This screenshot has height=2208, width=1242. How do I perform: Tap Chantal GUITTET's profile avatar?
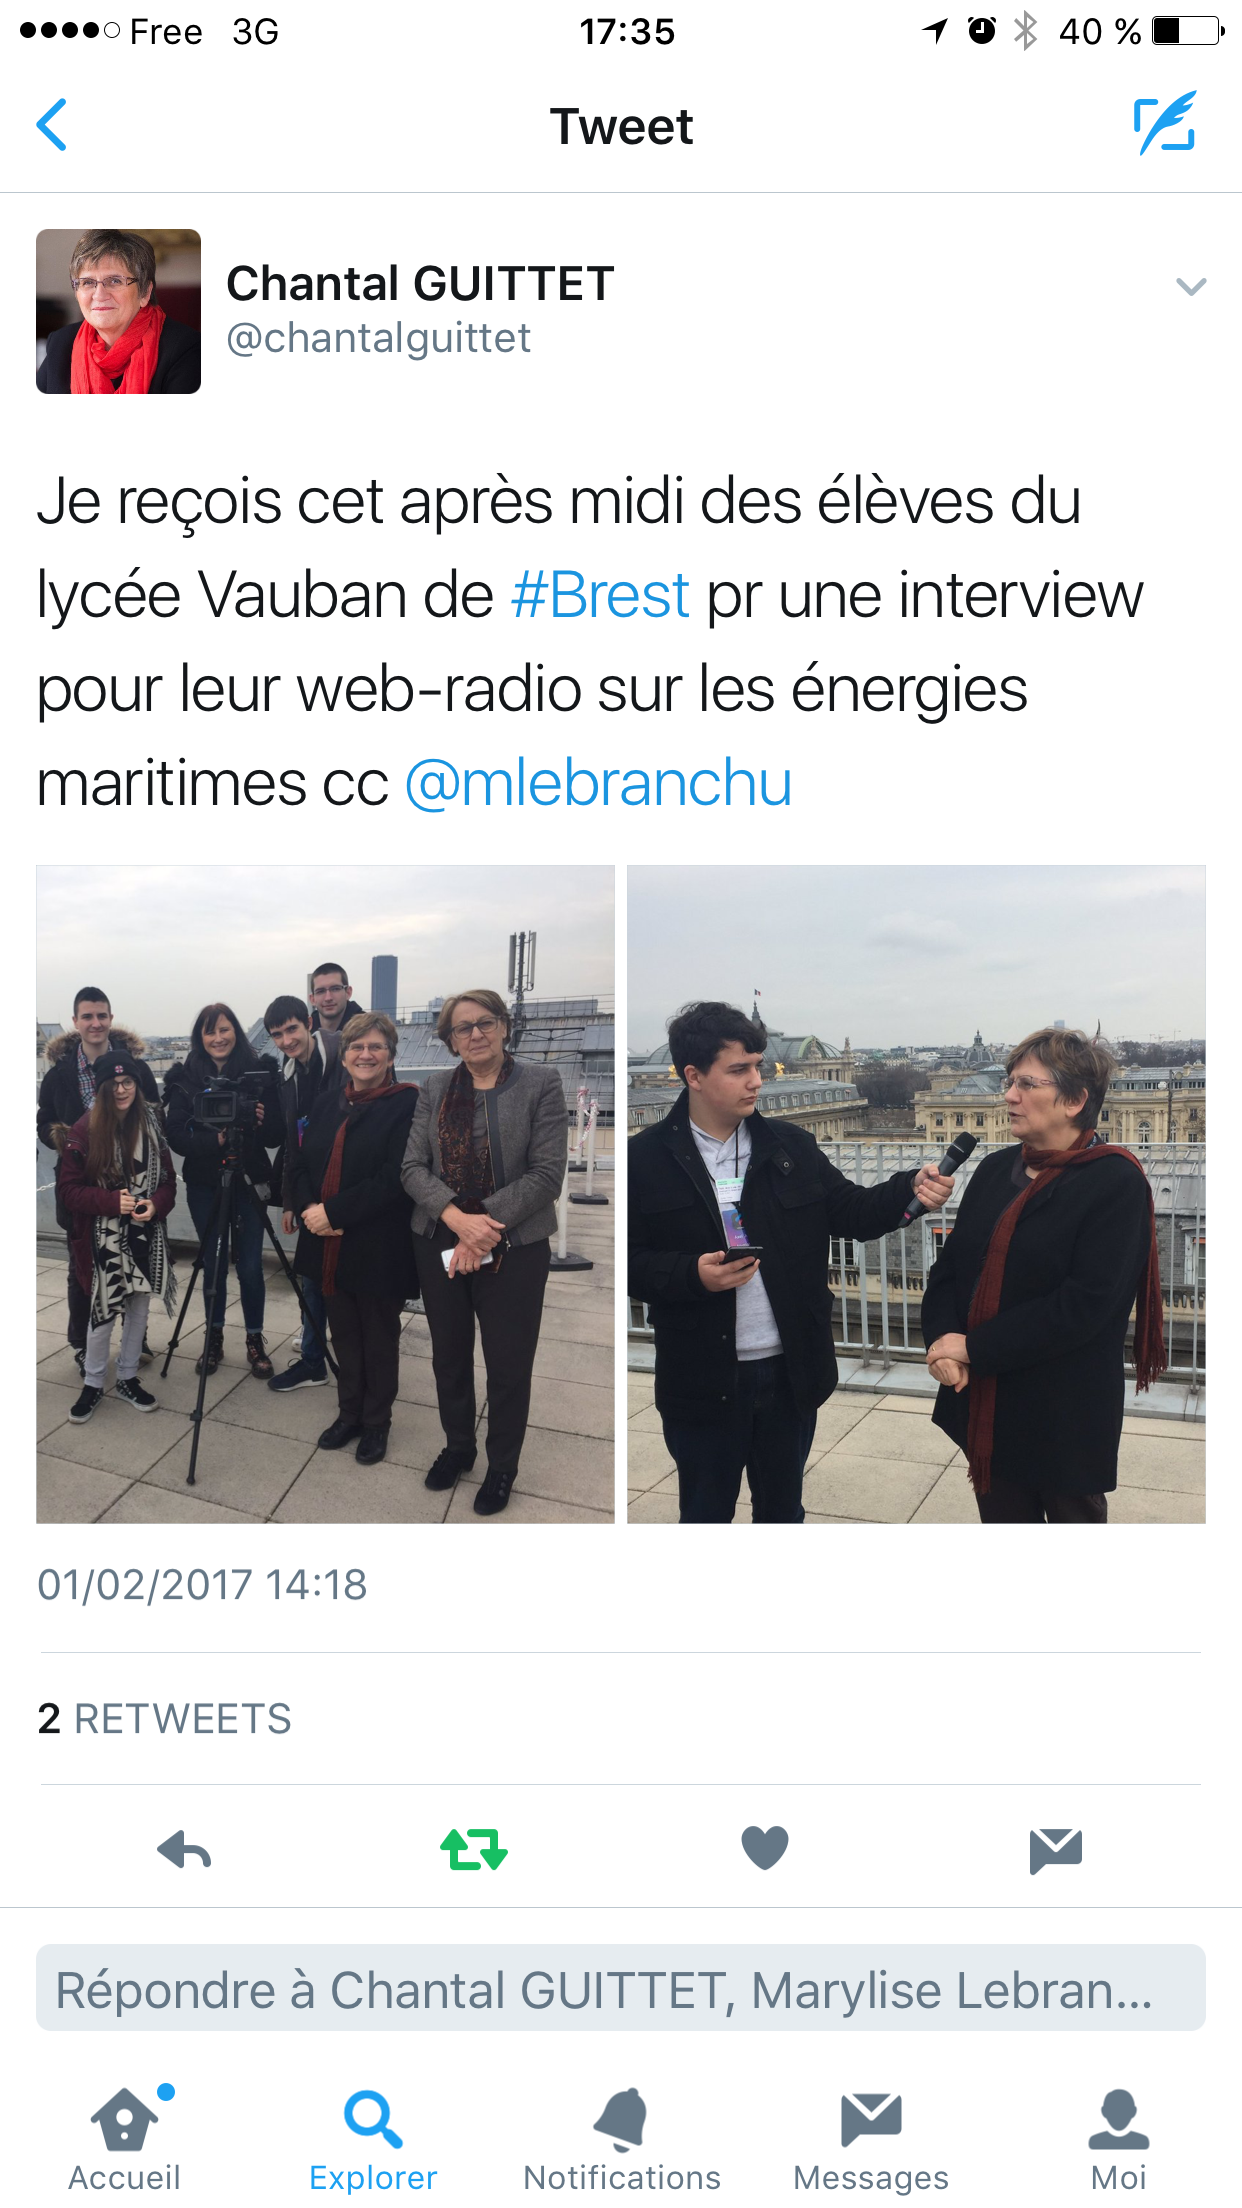tap(118, 311)
